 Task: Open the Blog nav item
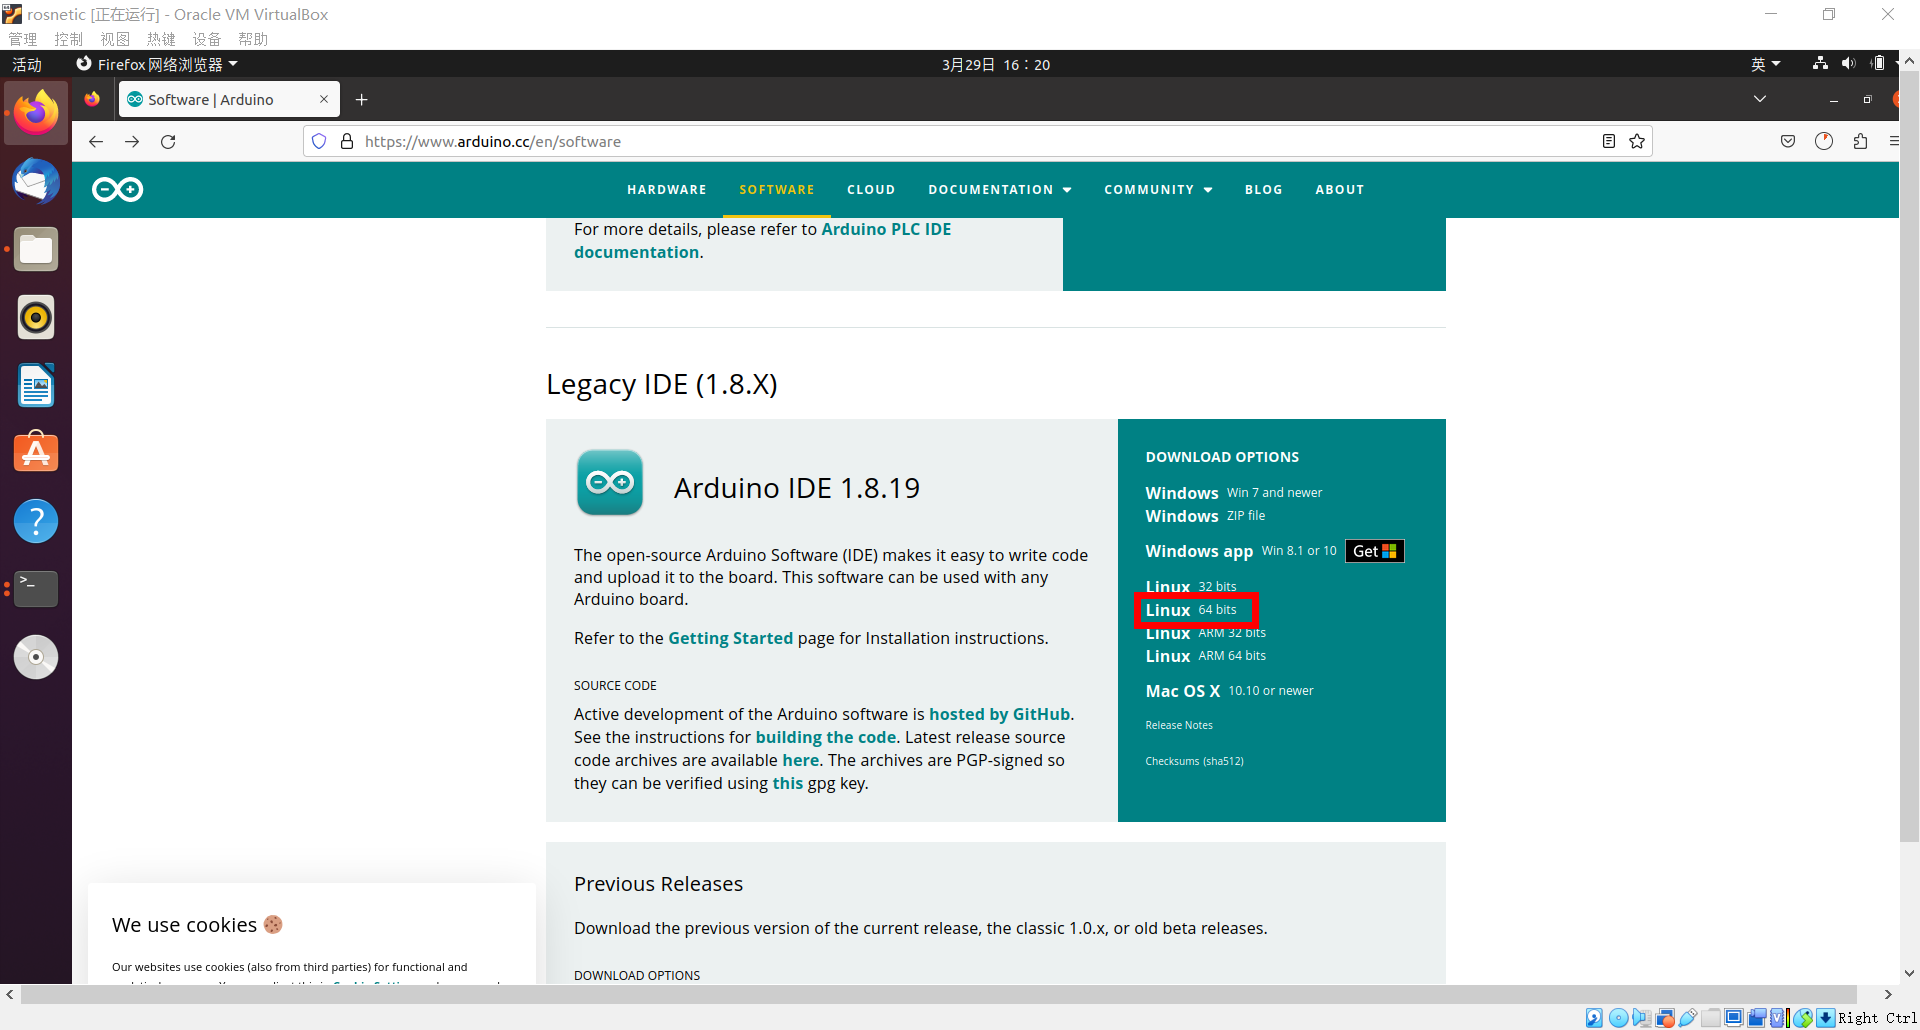coord(1264,190)
